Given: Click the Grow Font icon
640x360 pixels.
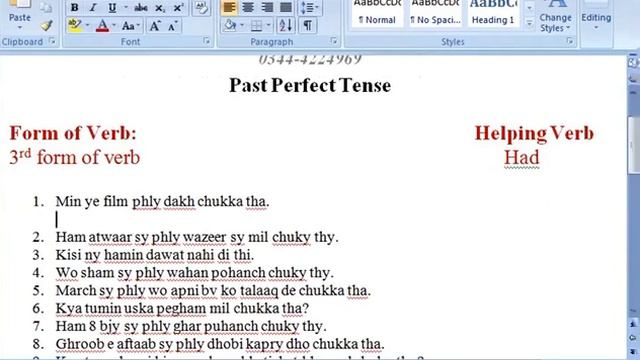Looking at the screenshot, I should click(154, 26).
